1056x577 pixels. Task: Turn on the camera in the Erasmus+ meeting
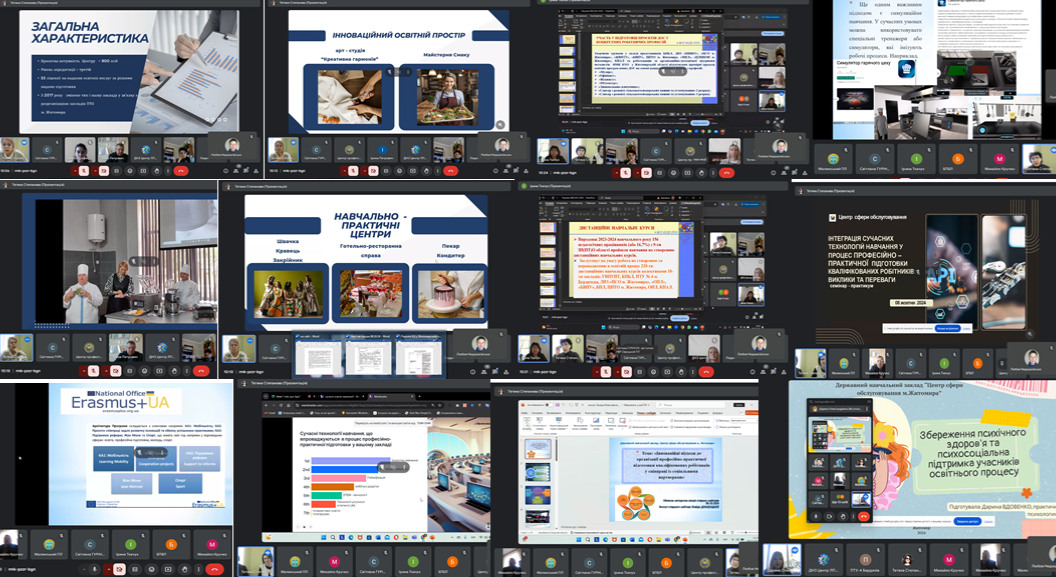tap(119, 568)
